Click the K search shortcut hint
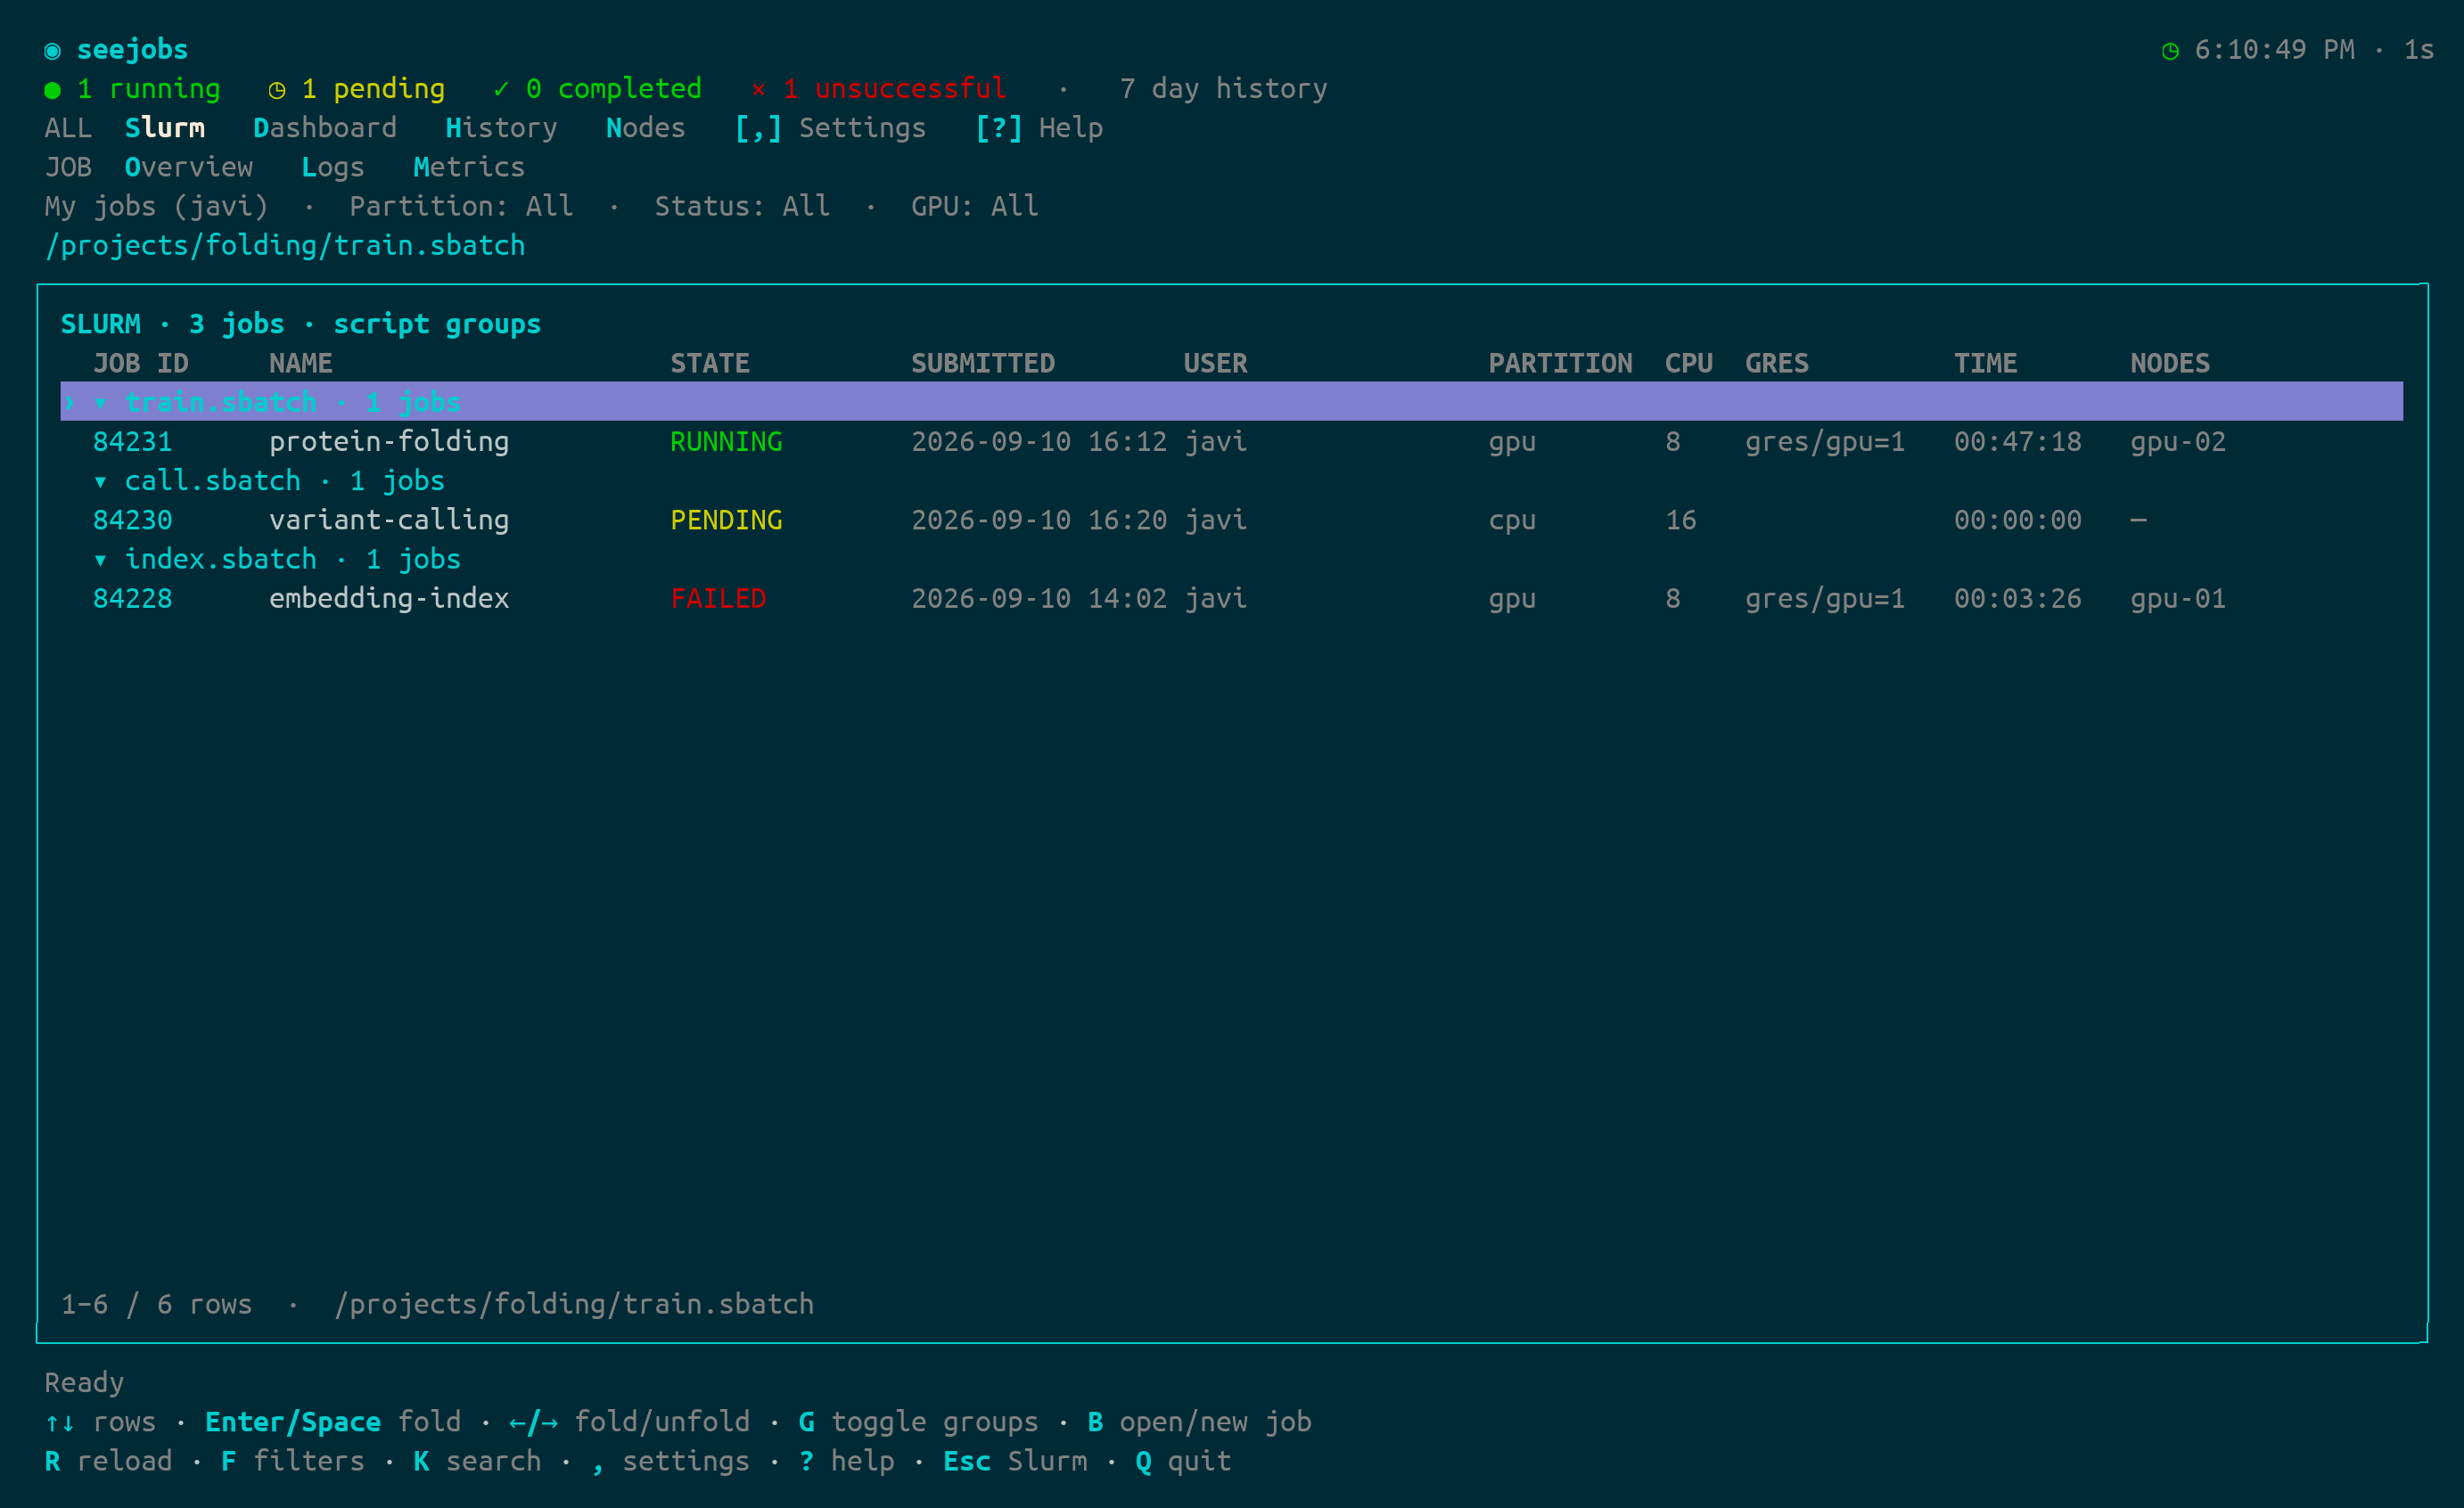This screenshot has width=2464, height=1508. (x=477, y=1461)
